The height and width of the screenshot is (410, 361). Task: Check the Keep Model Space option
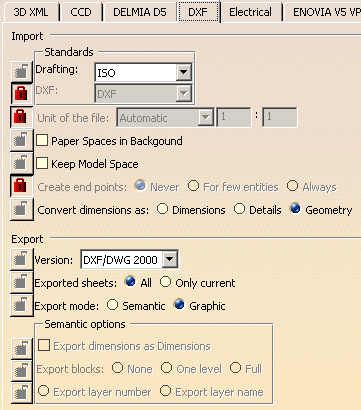[42, 163]
